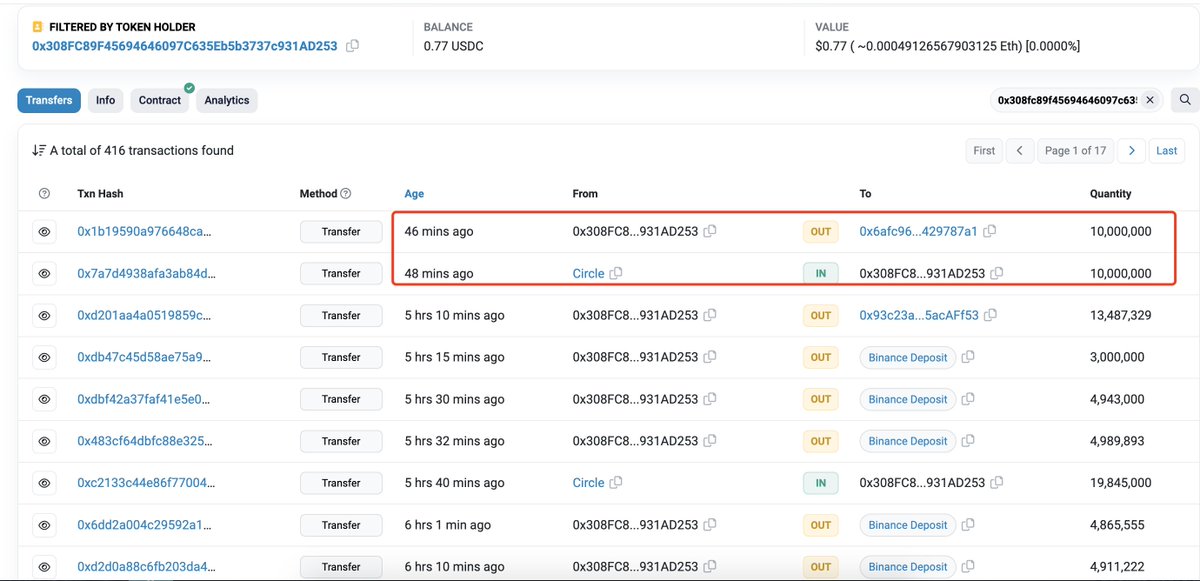Open To address 0x93c23a...5acAFf53

[x=919, y=315]
